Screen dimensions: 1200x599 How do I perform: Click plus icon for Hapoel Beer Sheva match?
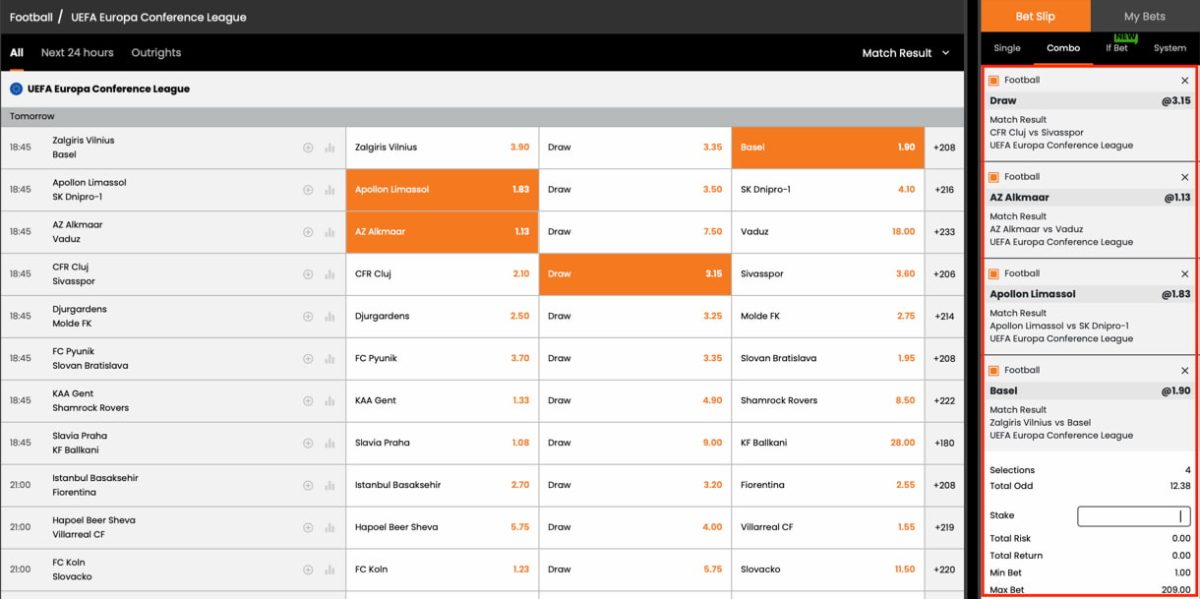tap(308, 528)
